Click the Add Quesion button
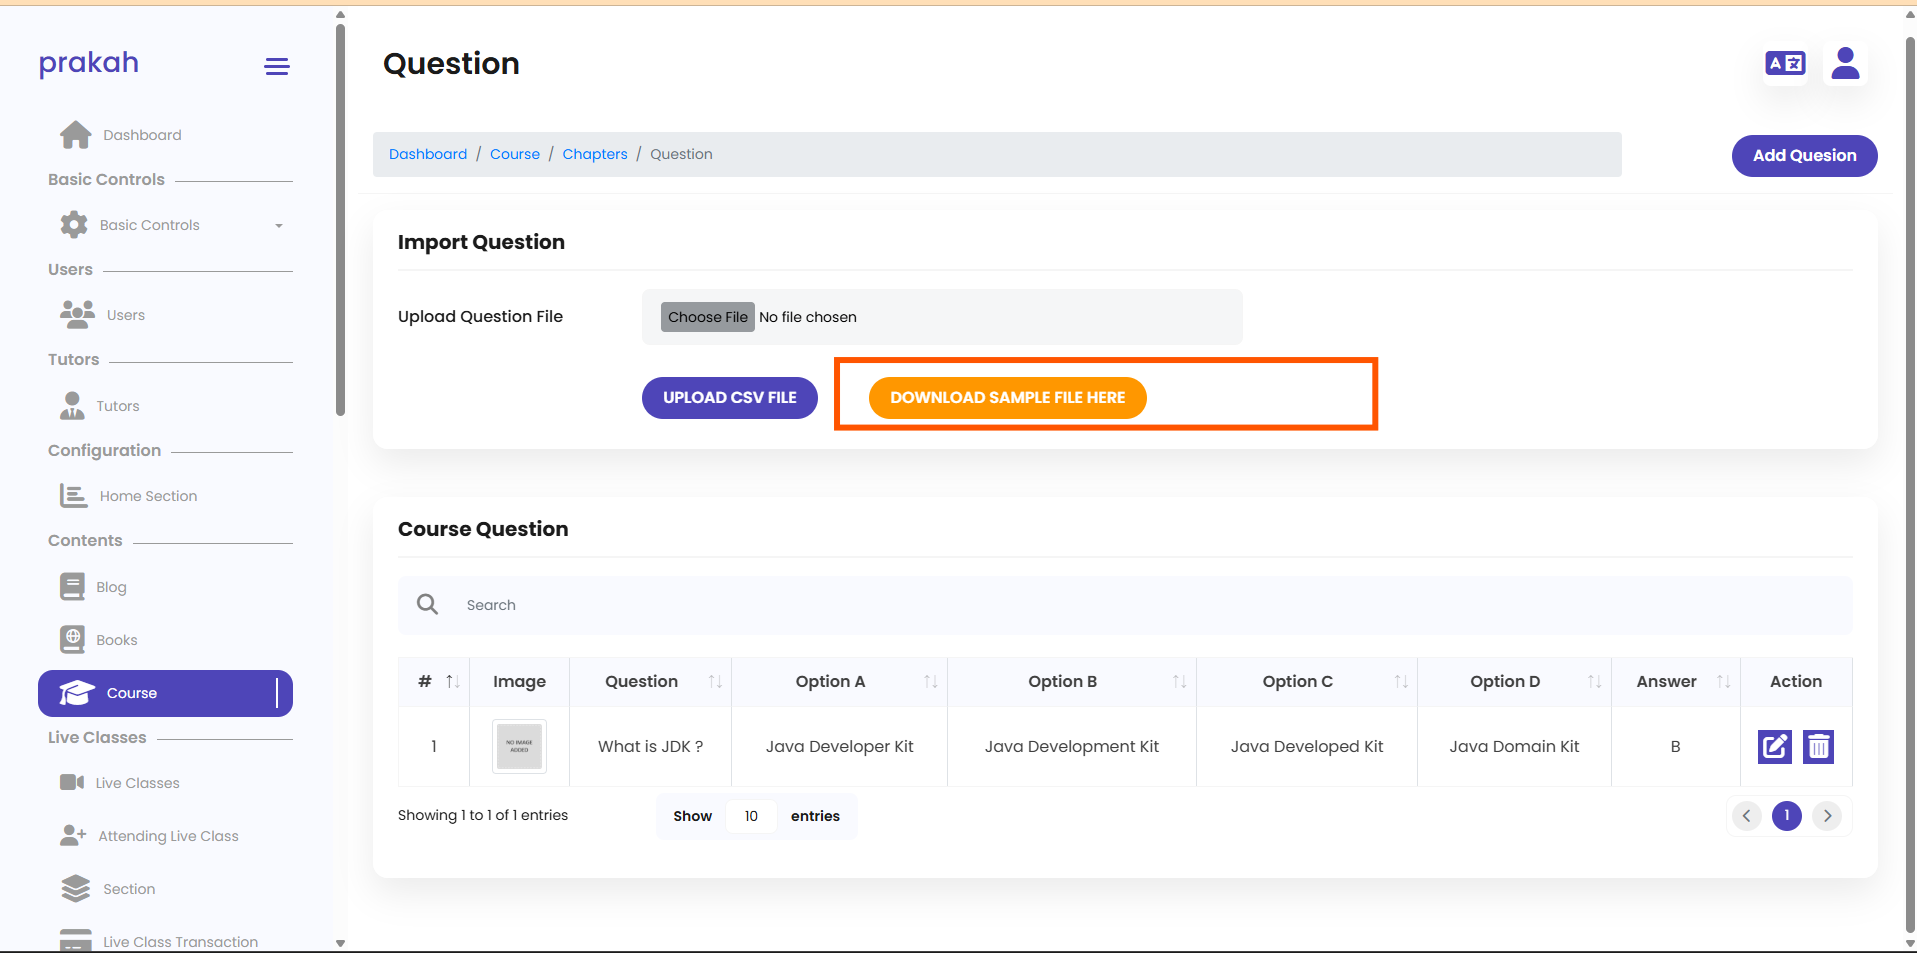The height and width of the screenshot is (953, 1917). click(x=1804, y=156)
